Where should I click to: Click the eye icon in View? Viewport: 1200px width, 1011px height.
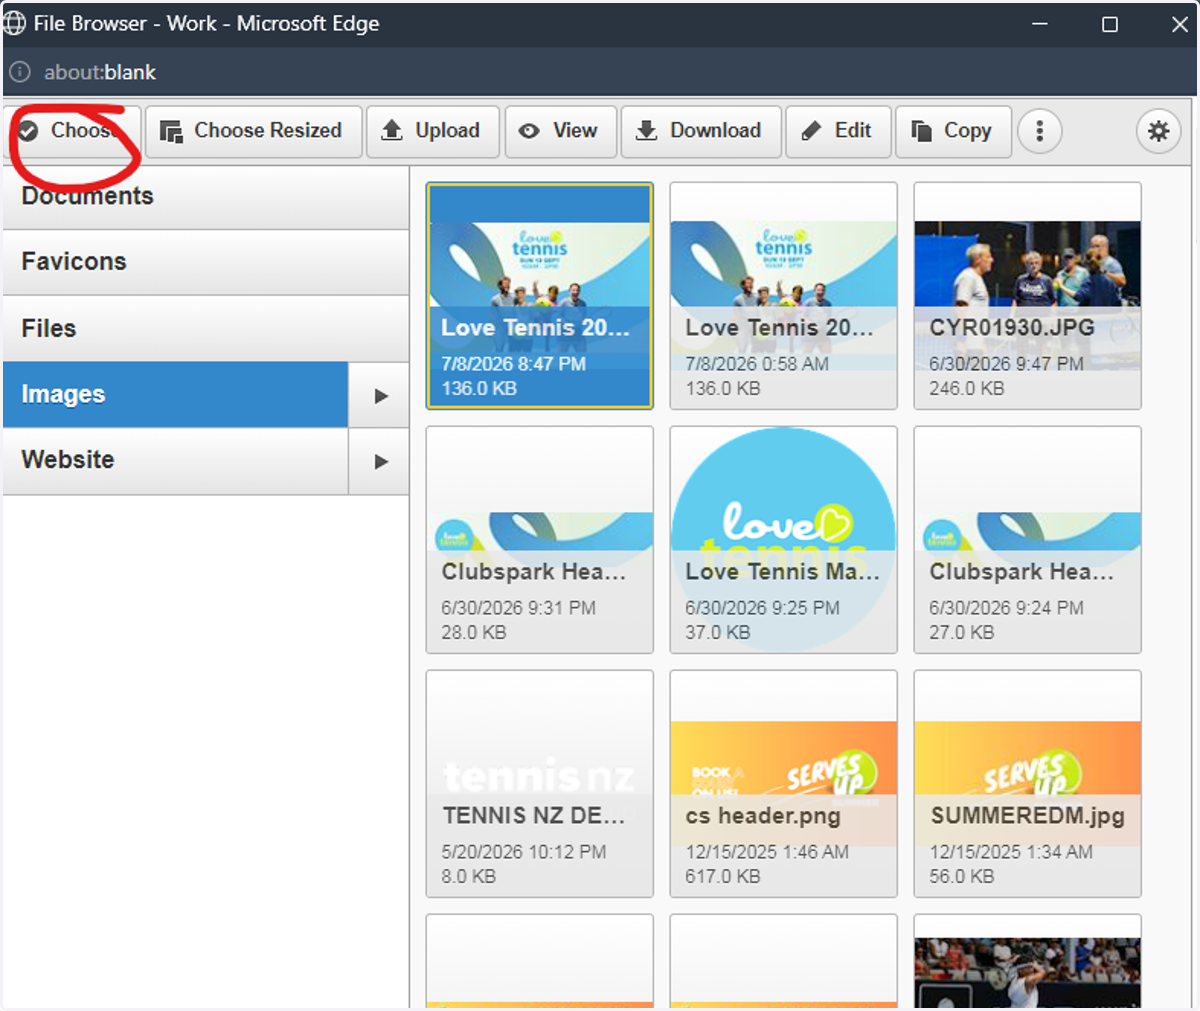click(x=529, y=131)
